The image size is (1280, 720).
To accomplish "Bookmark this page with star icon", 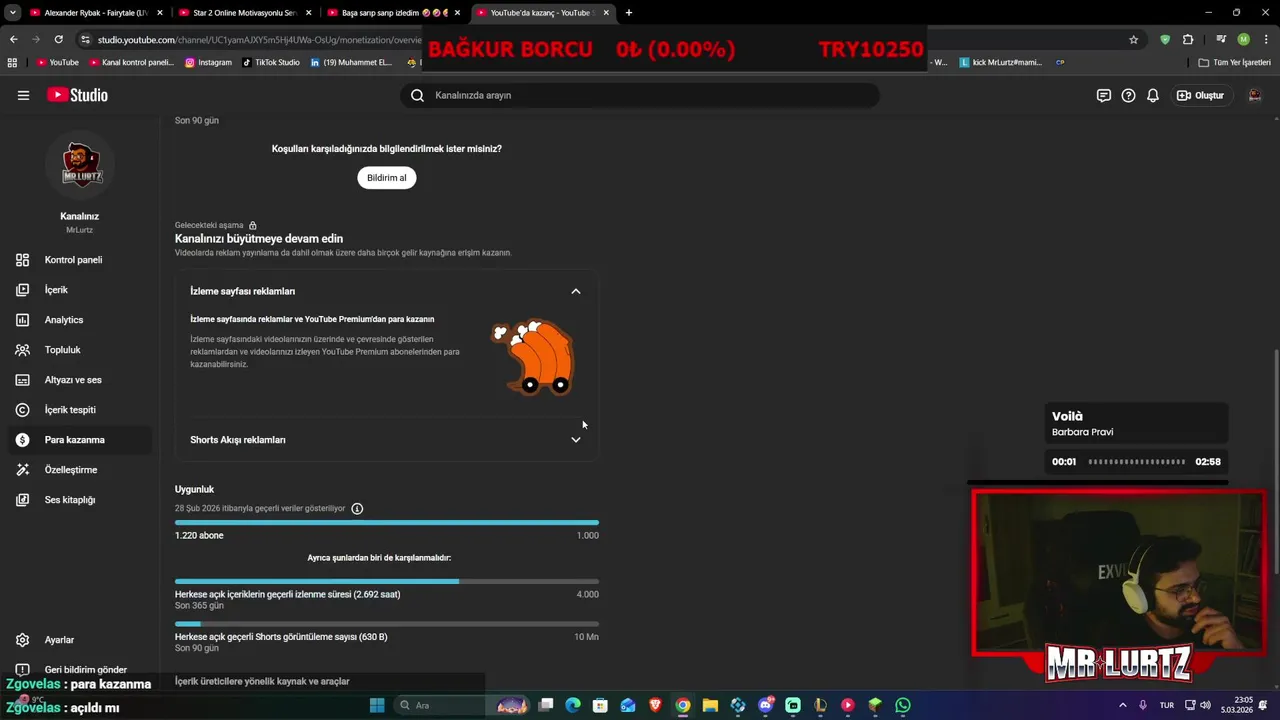I will (x=1133, y=39).
